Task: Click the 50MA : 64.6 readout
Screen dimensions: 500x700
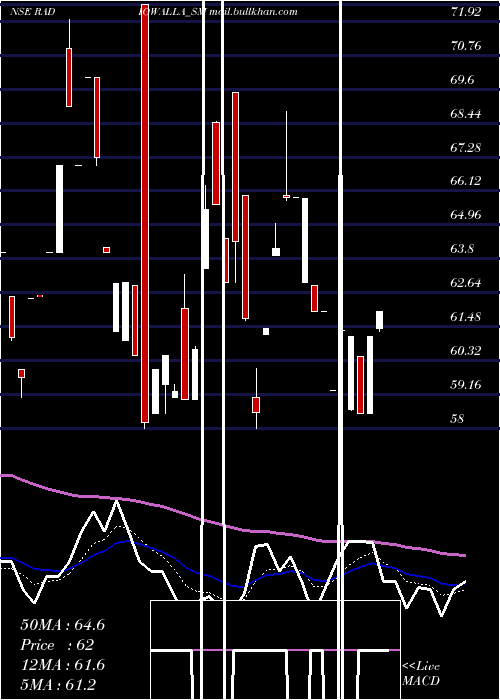Action: click(62, 625)
